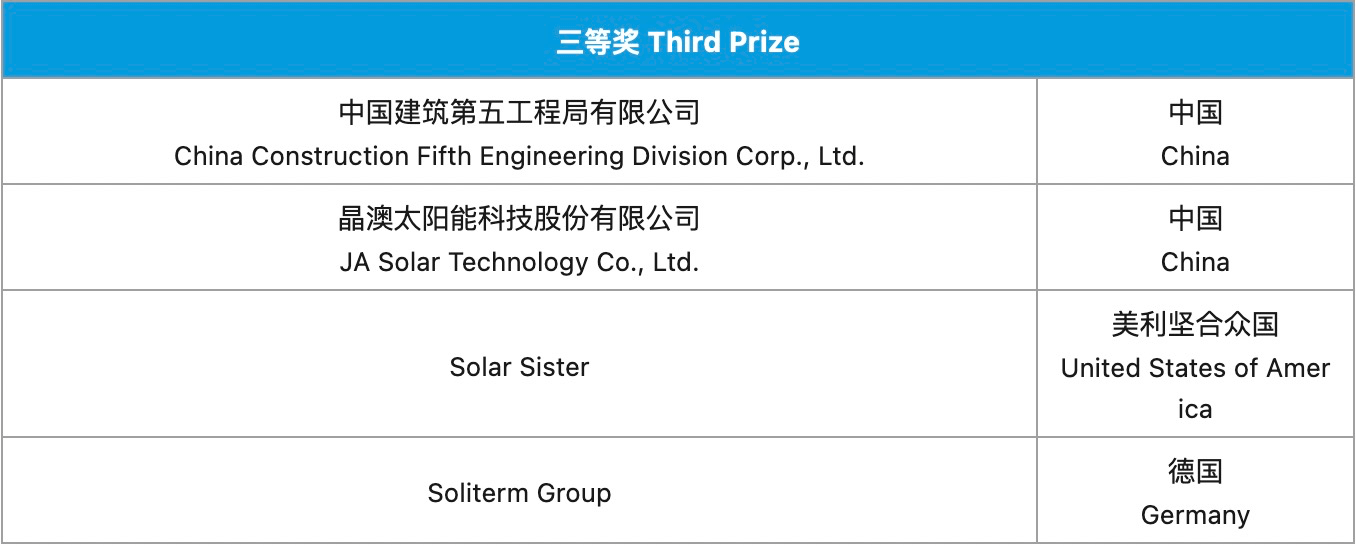Click China in the JA Solar row

1195,262
